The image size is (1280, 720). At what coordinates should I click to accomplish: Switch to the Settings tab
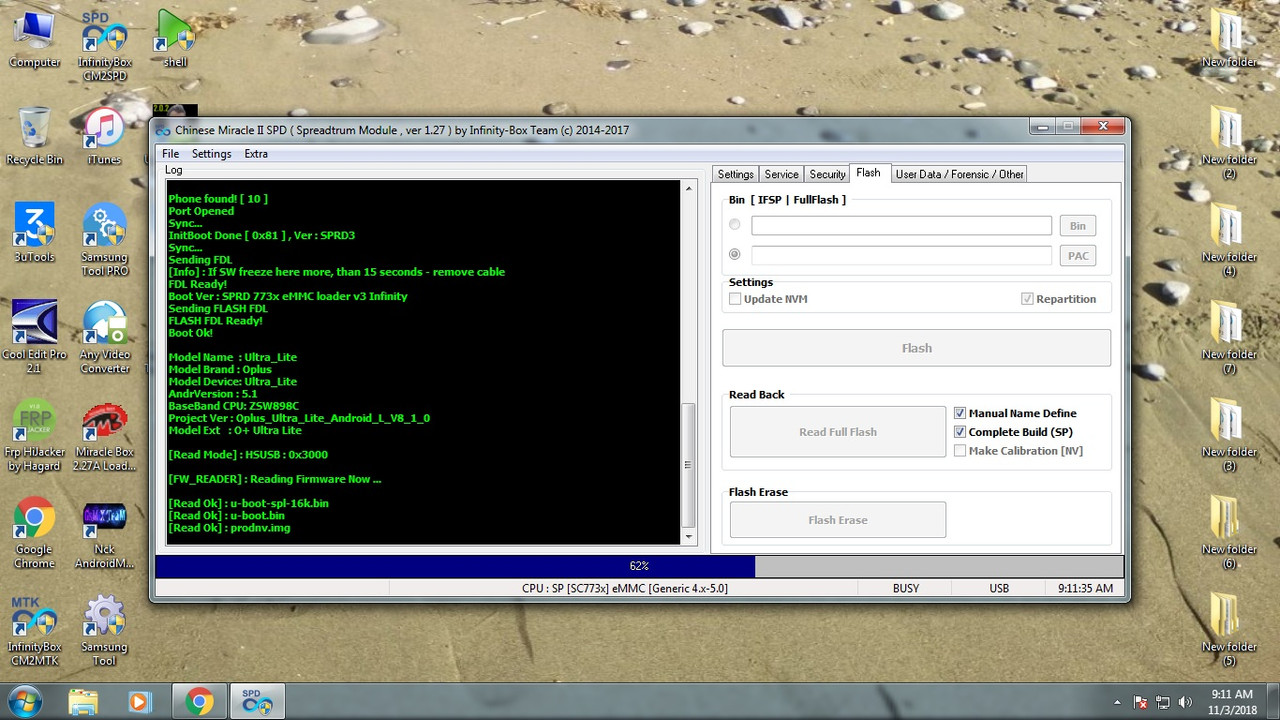click(x=736, y=174)
